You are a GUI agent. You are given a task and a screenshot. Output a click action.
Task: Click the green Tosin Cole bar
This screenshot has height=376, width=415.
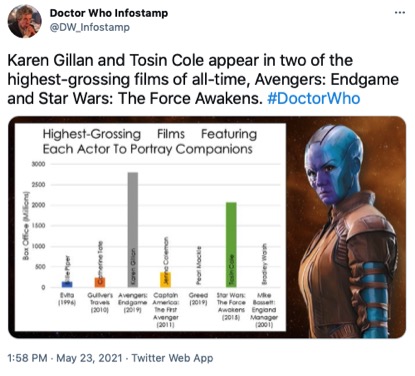(x=231, y=245)
